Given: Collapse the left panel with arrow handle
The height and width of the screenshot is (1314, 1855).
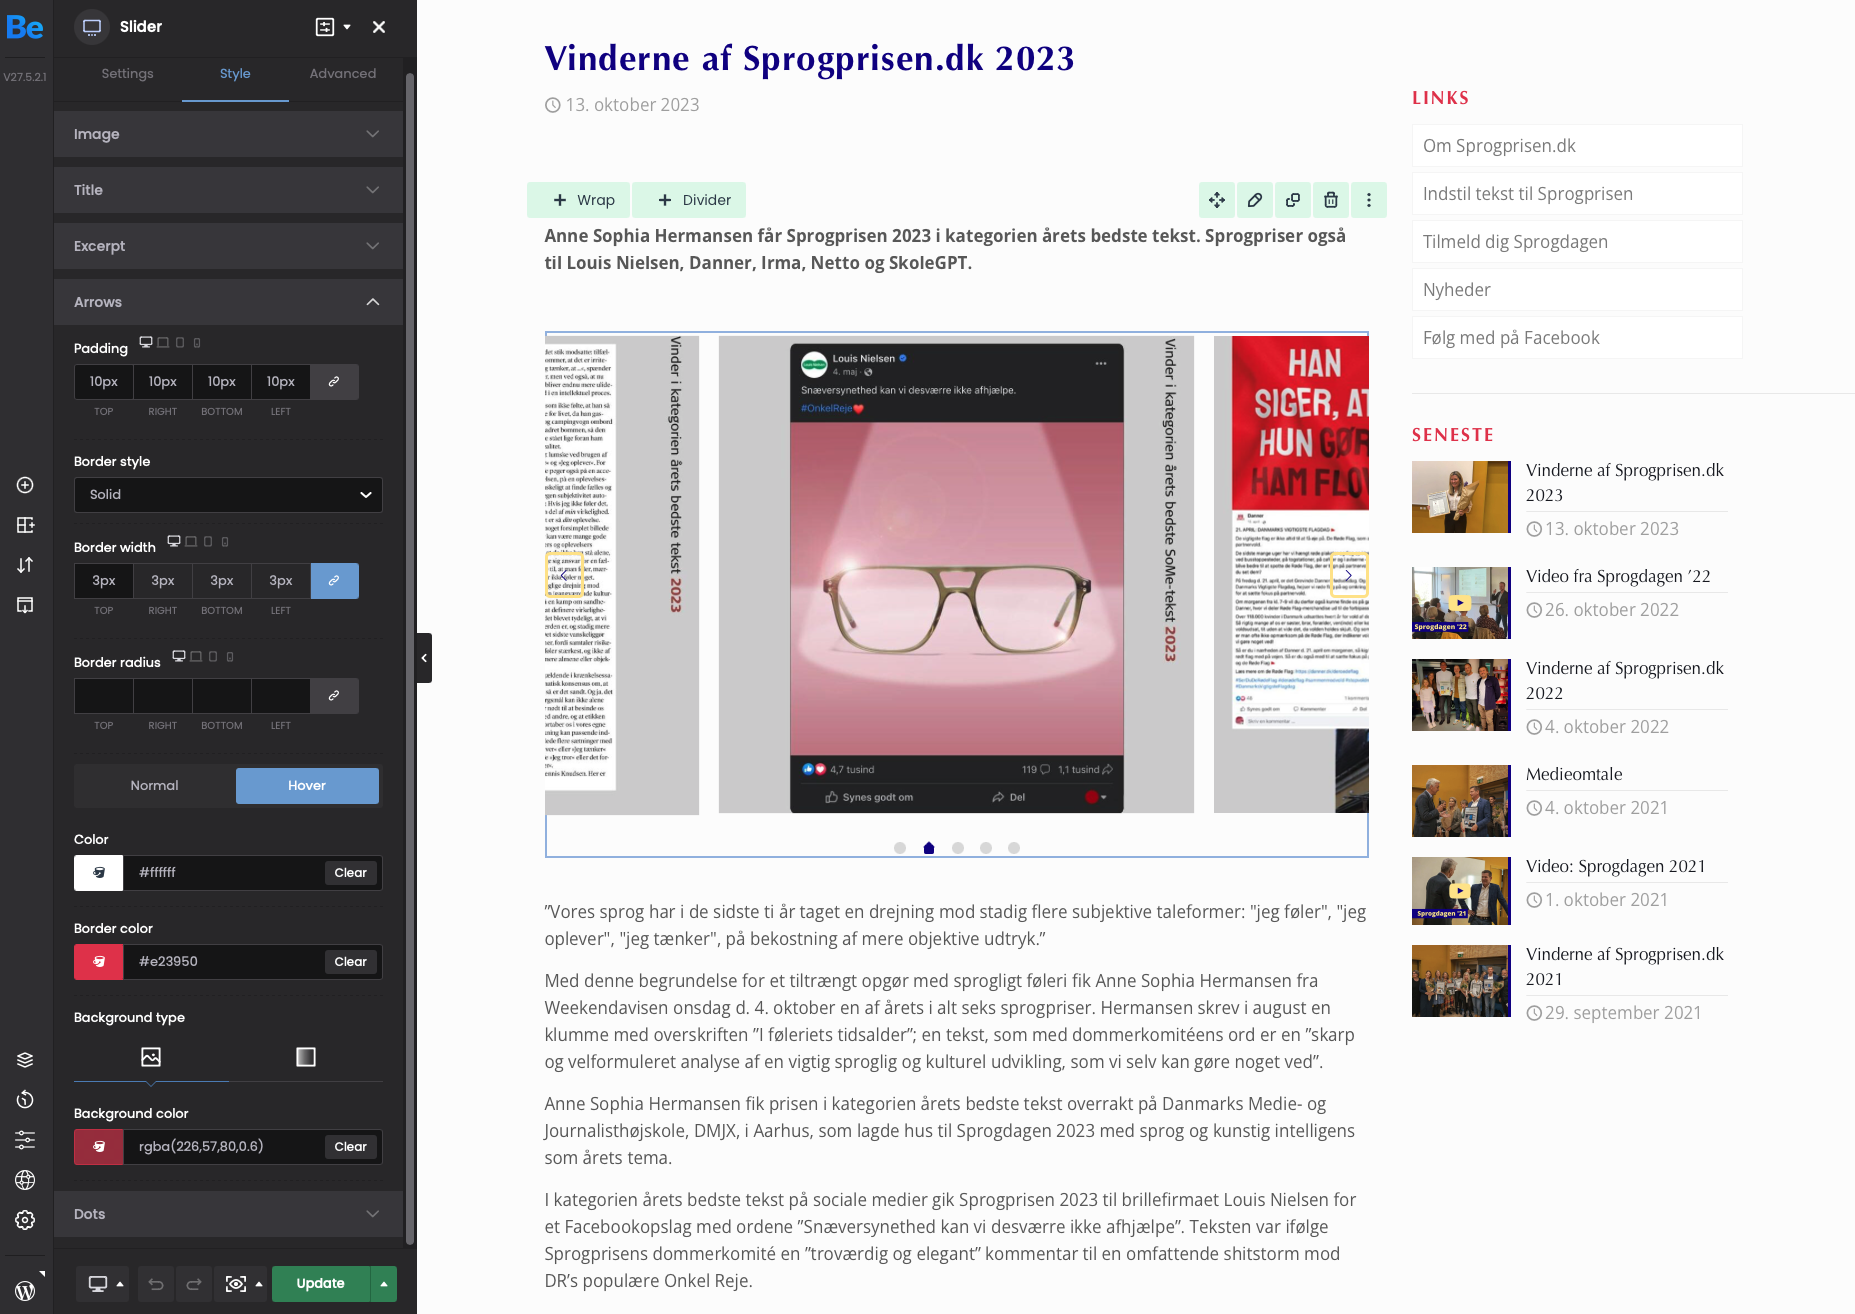Looking at the screenshot, I should point(424,658).
